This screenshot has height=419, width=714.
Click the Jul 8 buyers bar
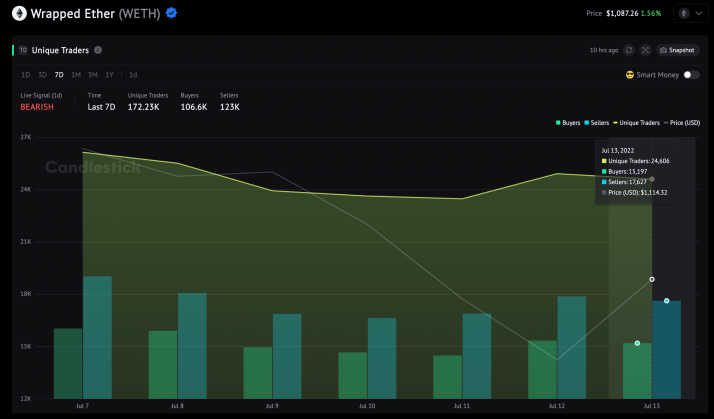(163, 365)
